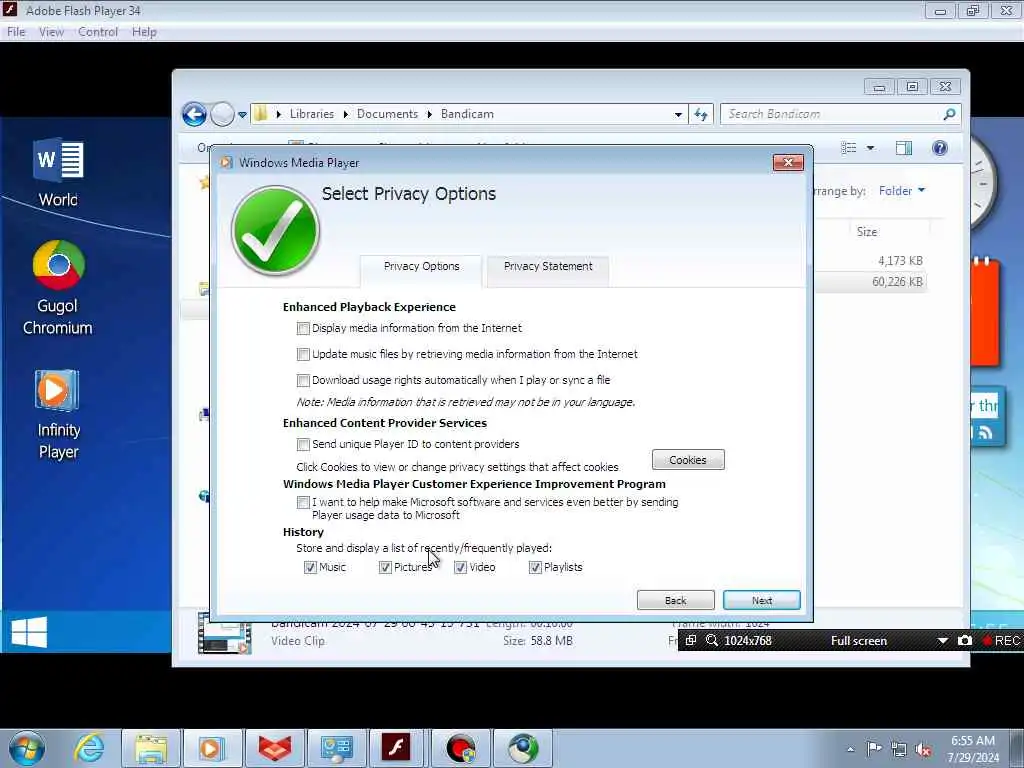Open the Windows Media Player taskbar icon
The image size is (1024, 768).
212,748
